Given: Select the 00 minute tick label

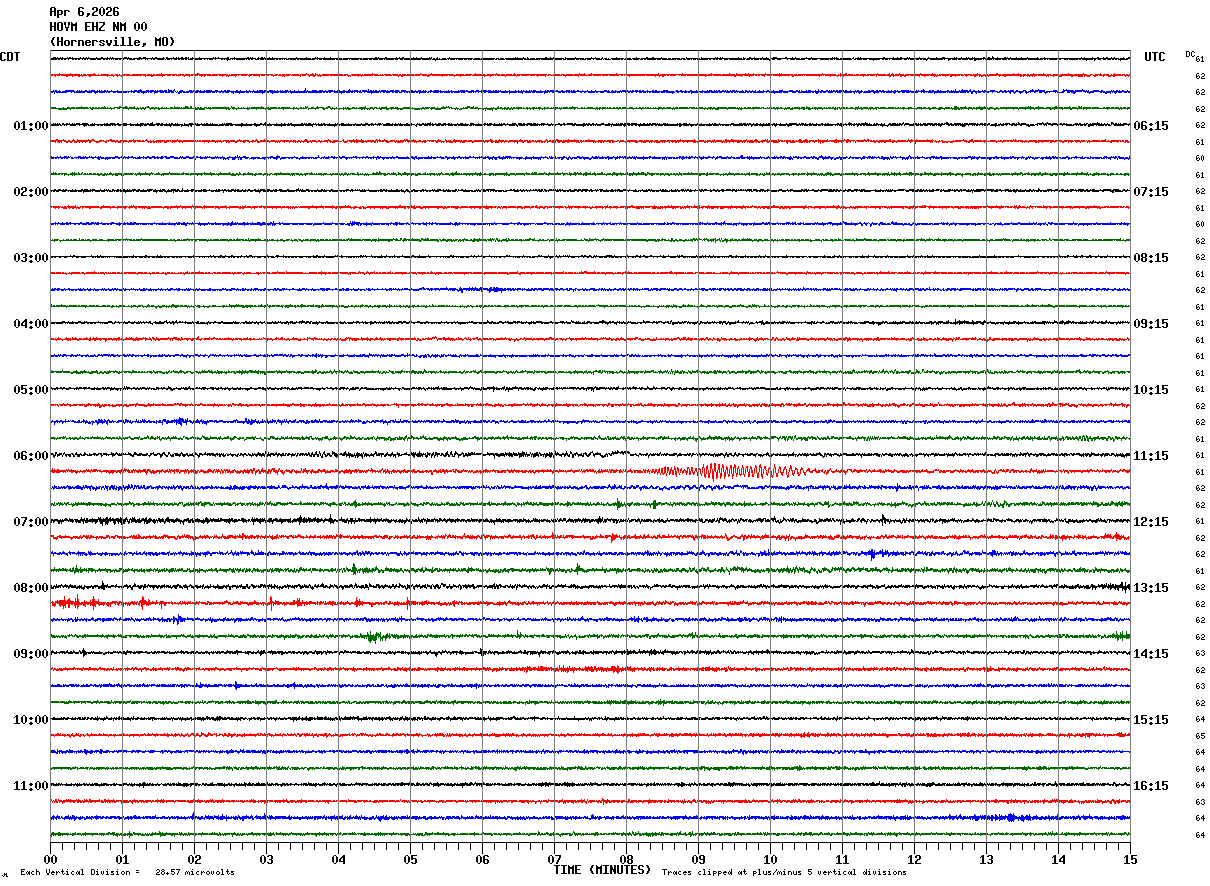Looking at the screenshot, I should click(x=50, y=859).
